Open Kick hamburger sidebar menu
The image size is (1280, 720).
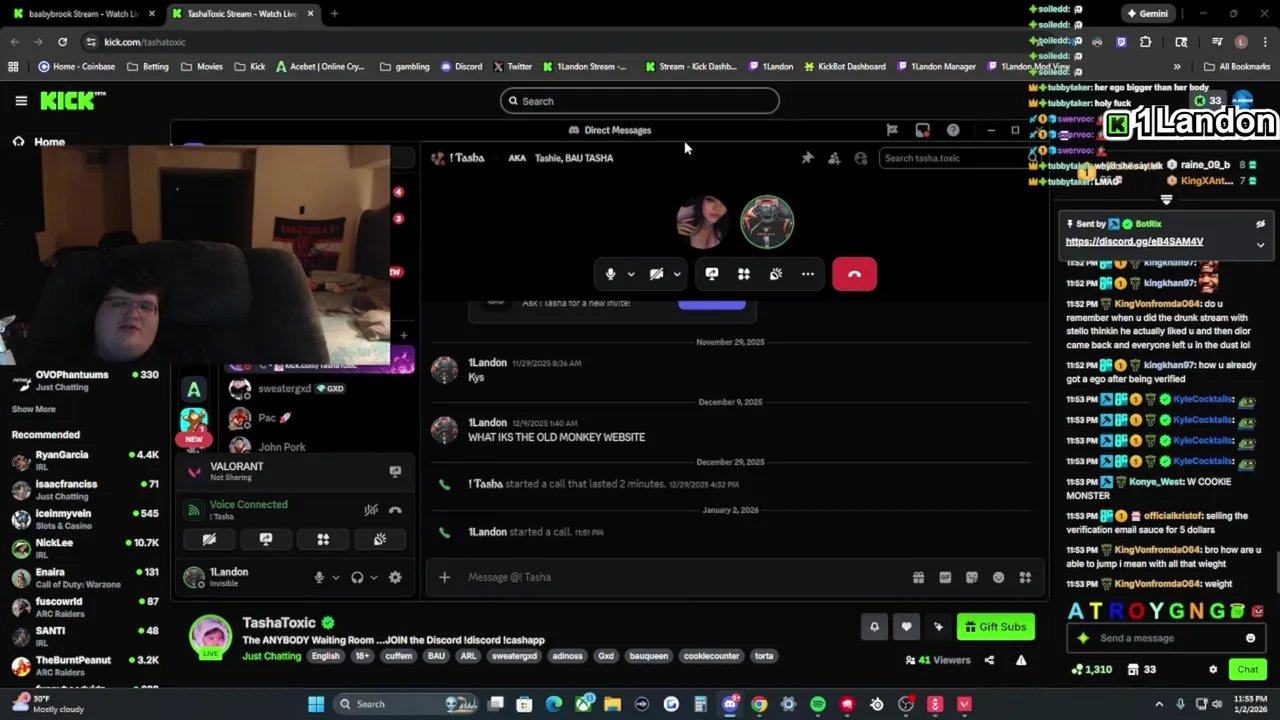[x=21, y=101]
